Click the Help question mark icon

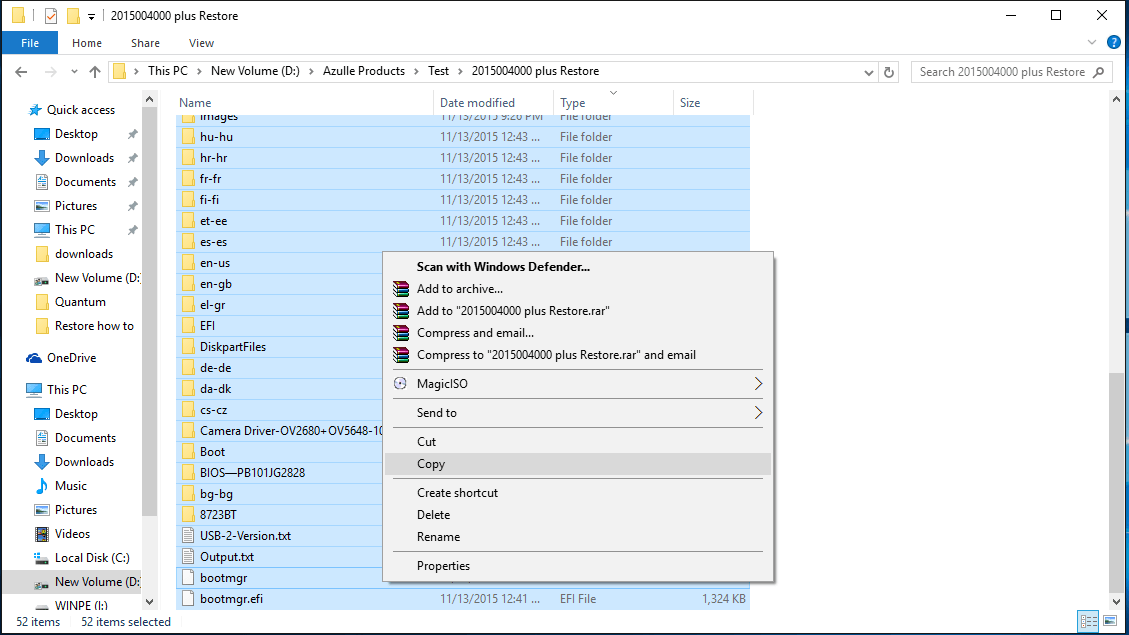(x=1114, y=43)
